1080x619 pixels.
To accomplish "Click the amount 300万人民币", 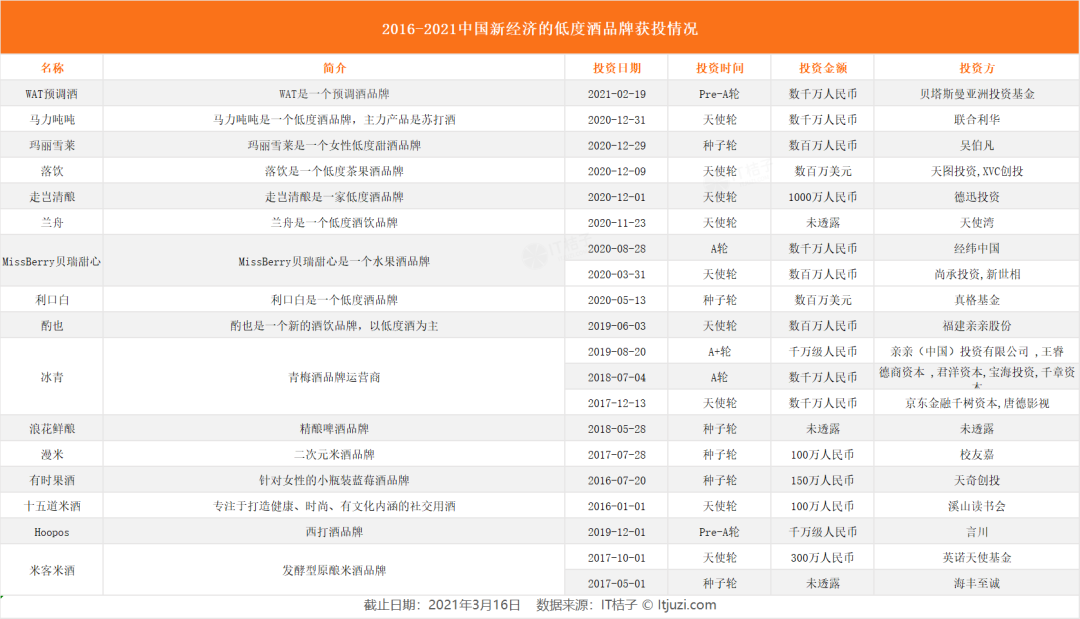I will (822, 558).
